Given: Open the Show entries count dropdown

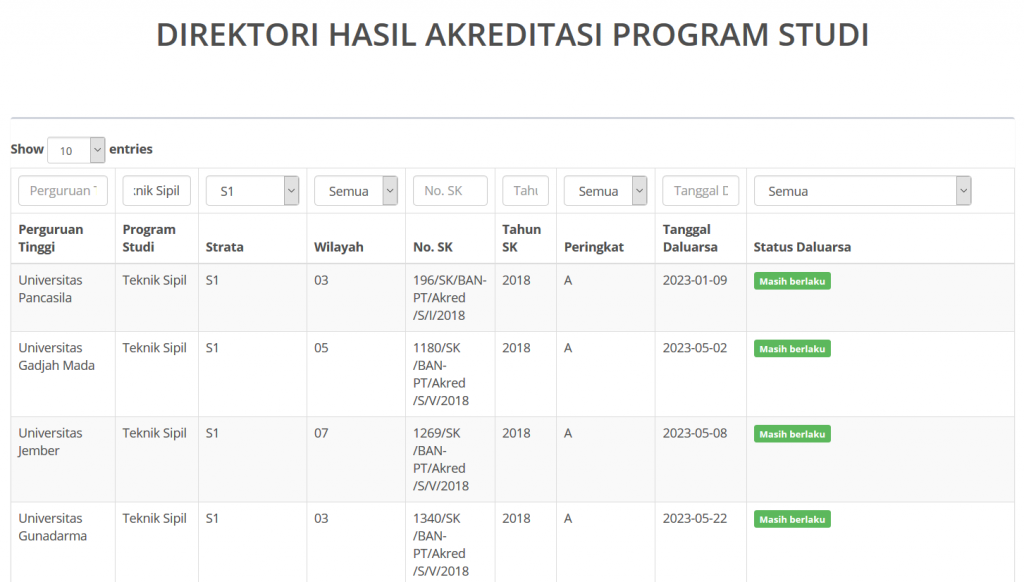Looking at the screenshot, I should (76, 150).
